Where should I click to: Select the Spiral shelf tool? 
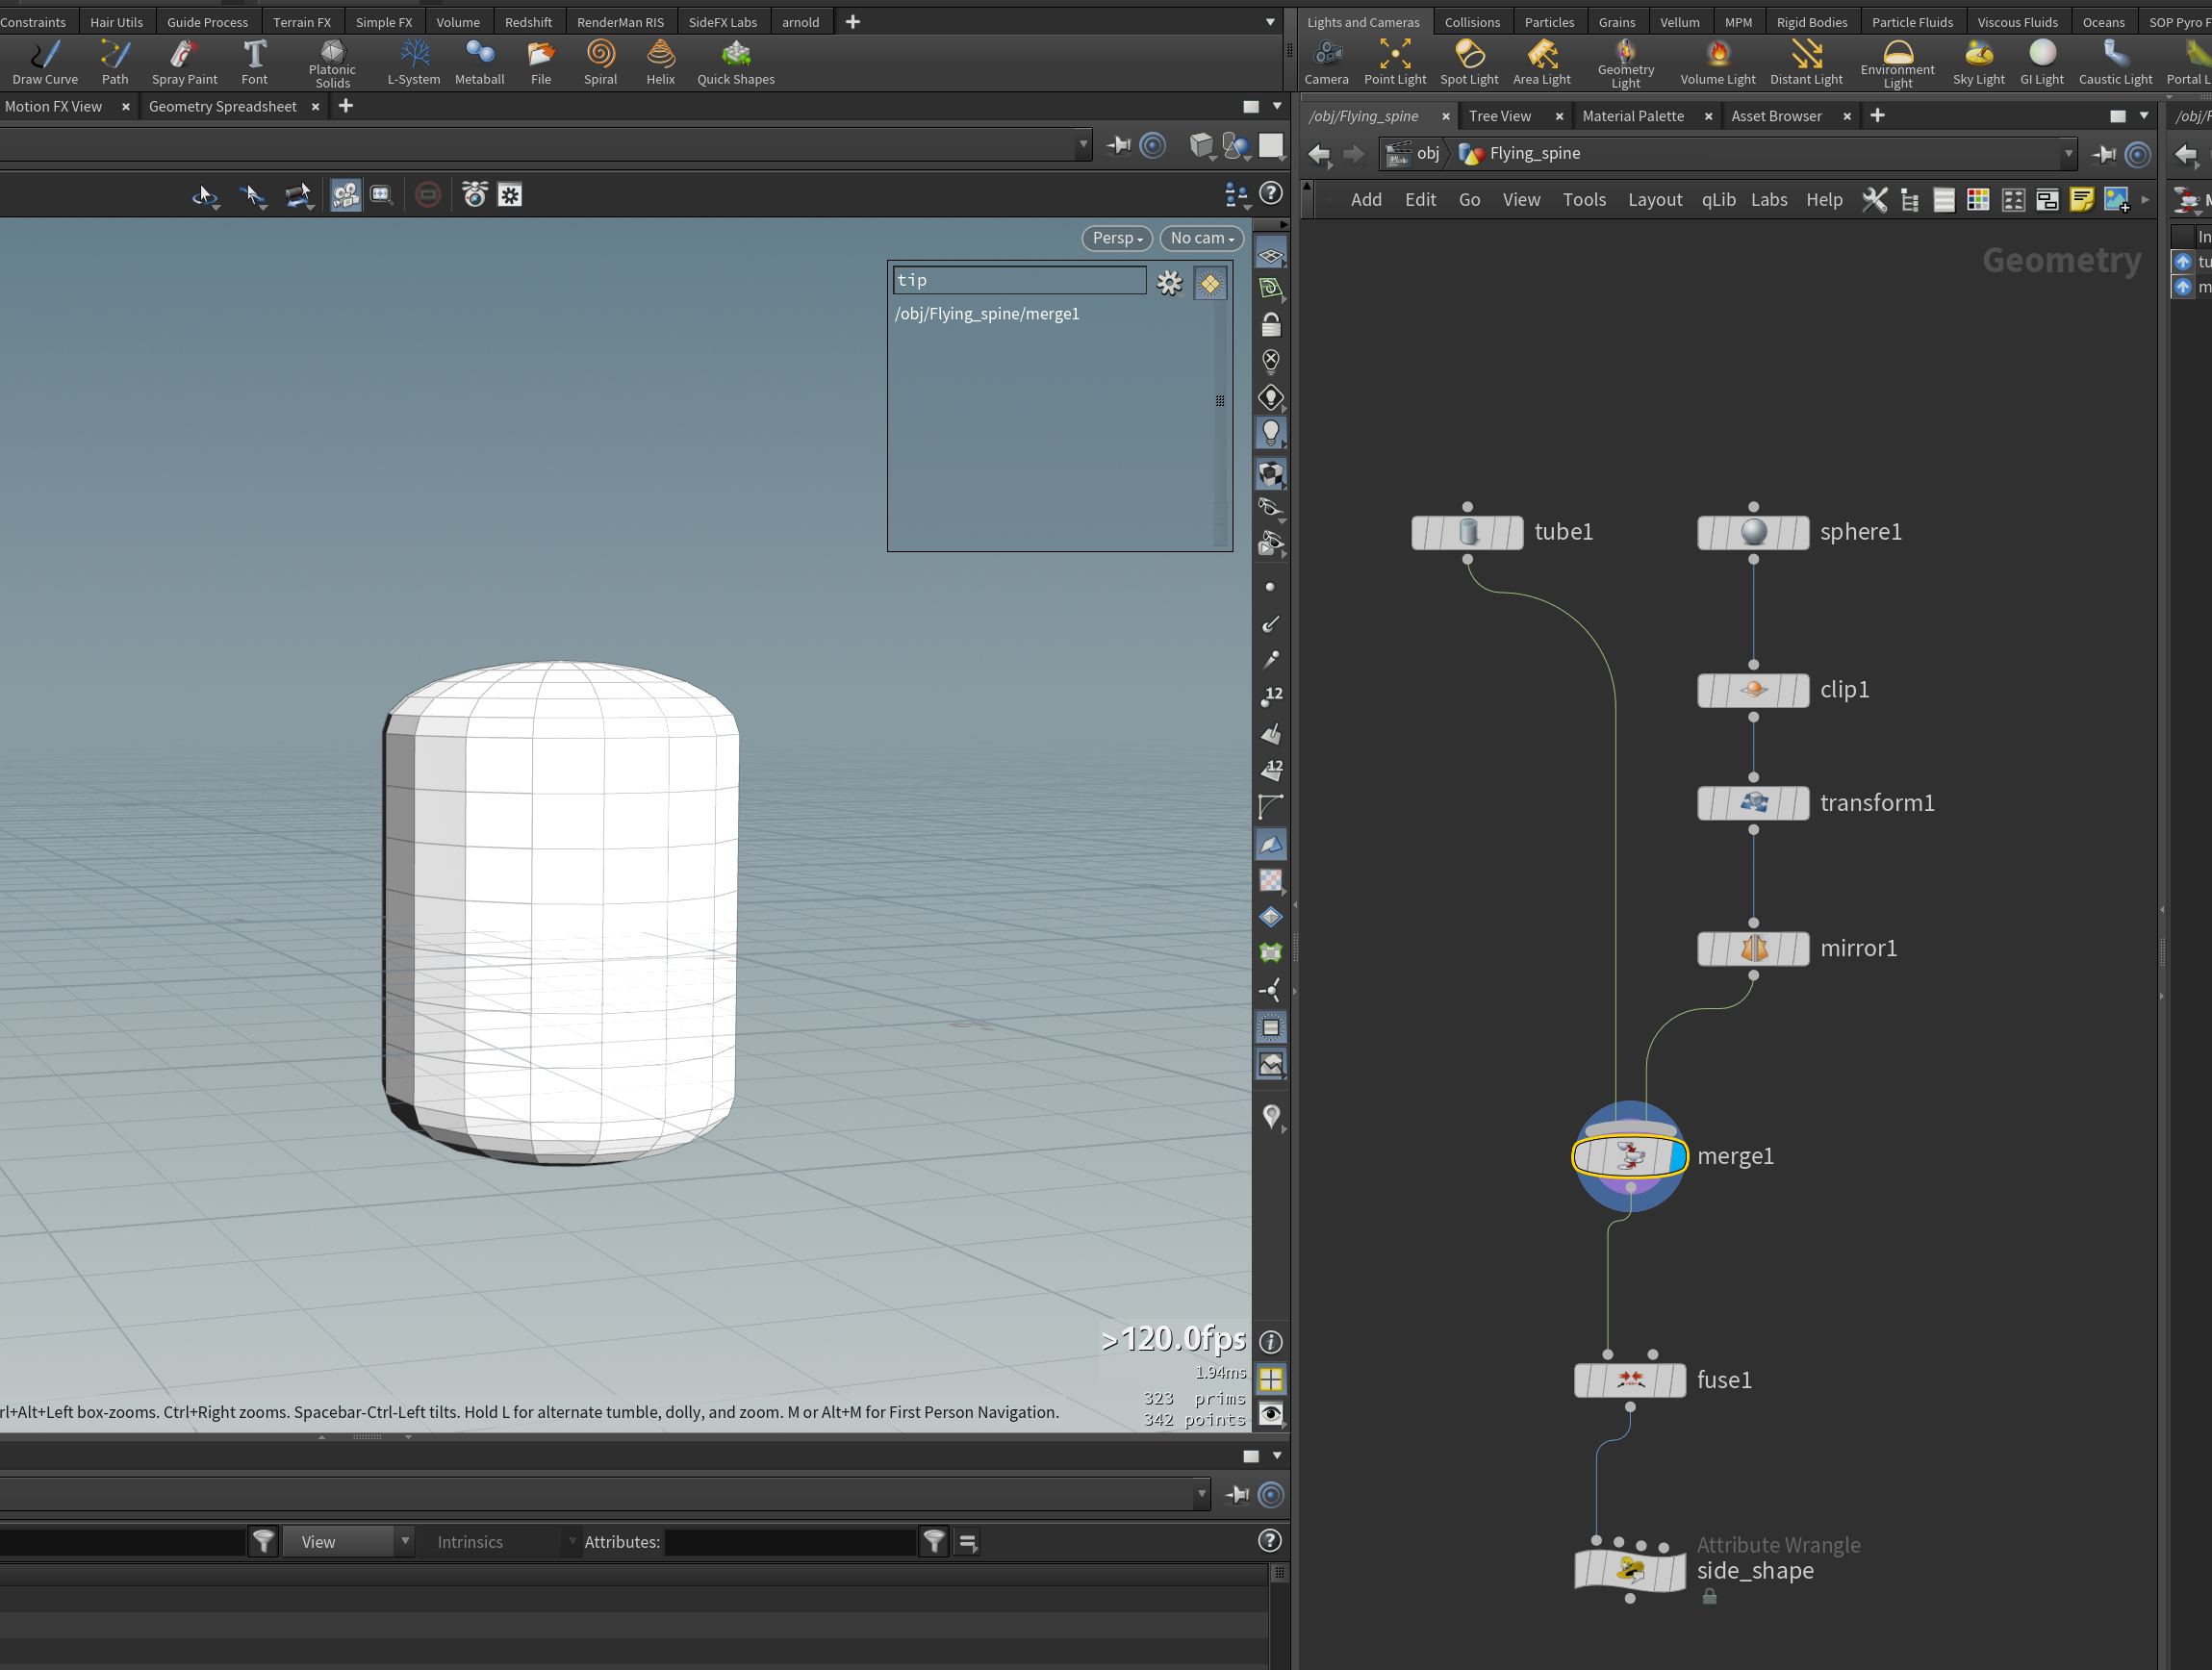[x=600, y=62]
